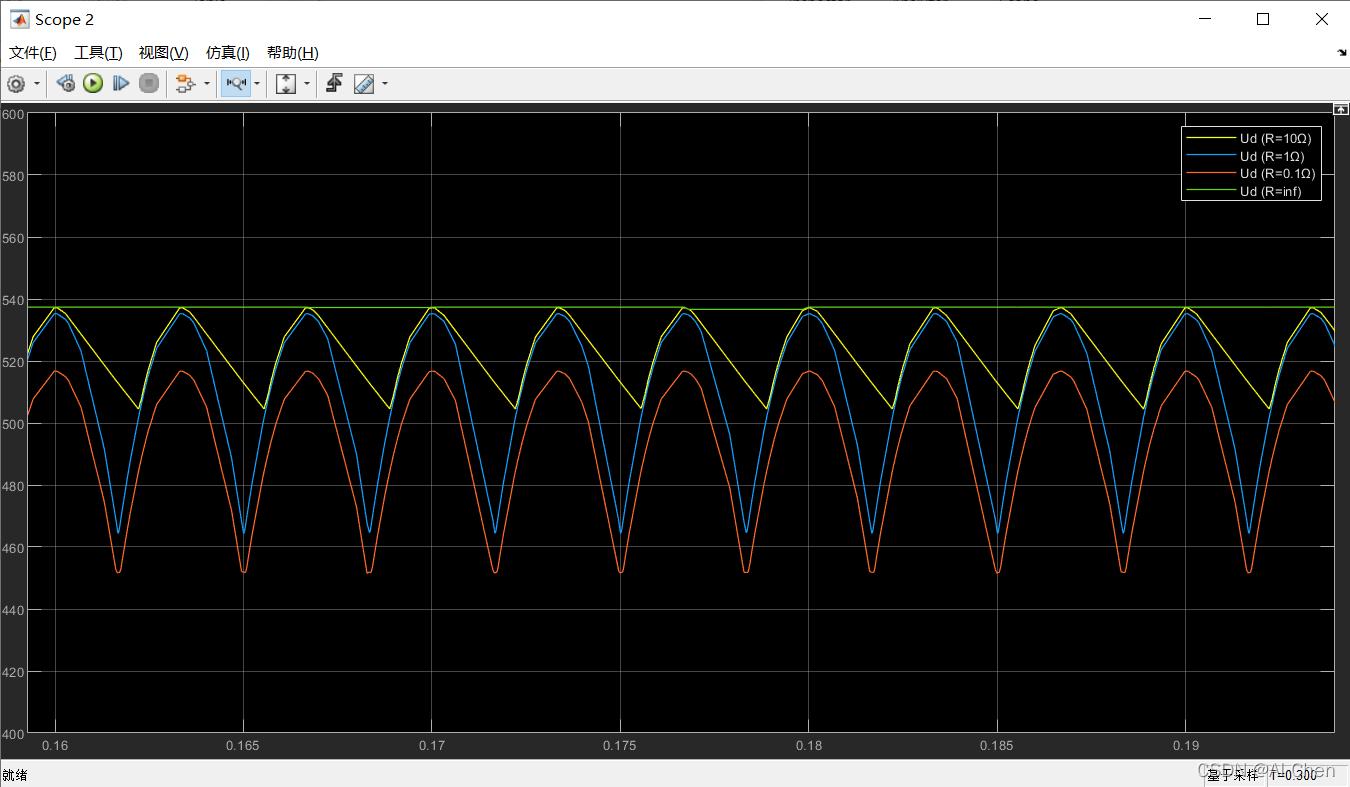Click the y-axis tick label 540

tap(12, 300)
